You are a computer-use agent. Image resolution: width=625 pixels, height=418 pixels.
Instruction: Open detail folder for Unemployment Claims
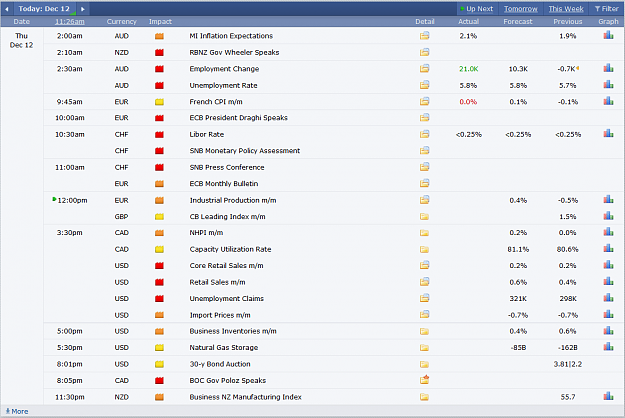[425, 298]
